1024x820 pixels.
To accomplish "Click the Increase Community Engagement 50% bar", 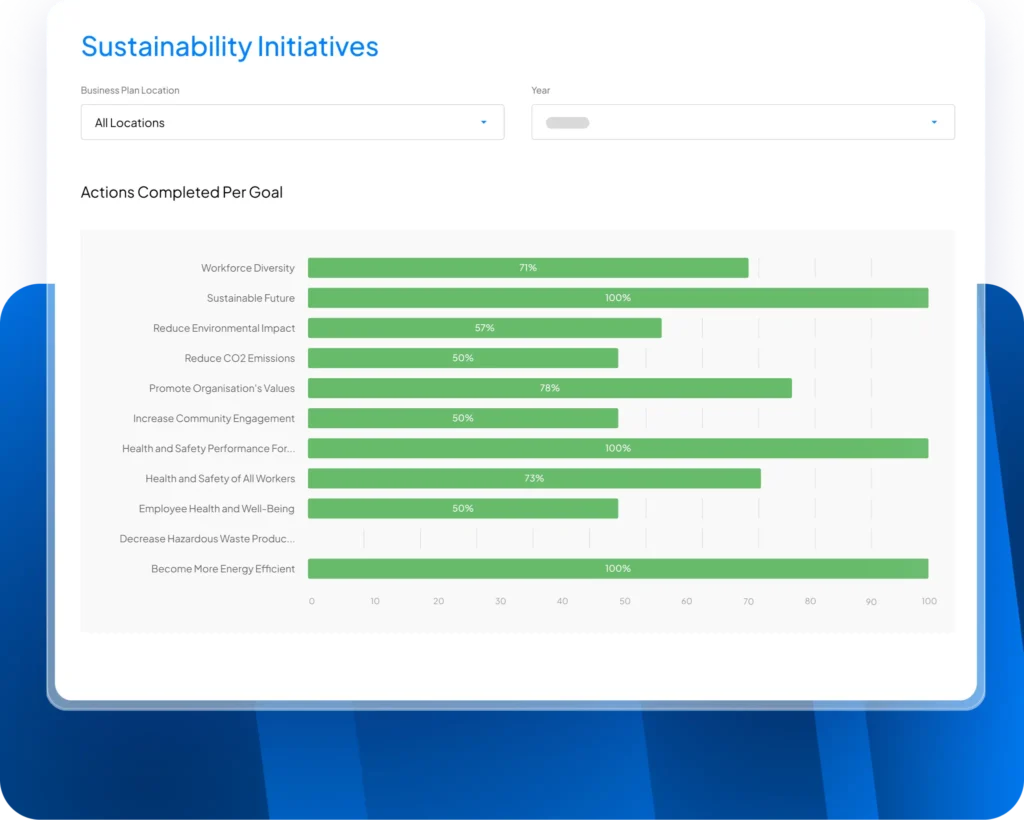I will pyautogui.click(x=462, y=418).
